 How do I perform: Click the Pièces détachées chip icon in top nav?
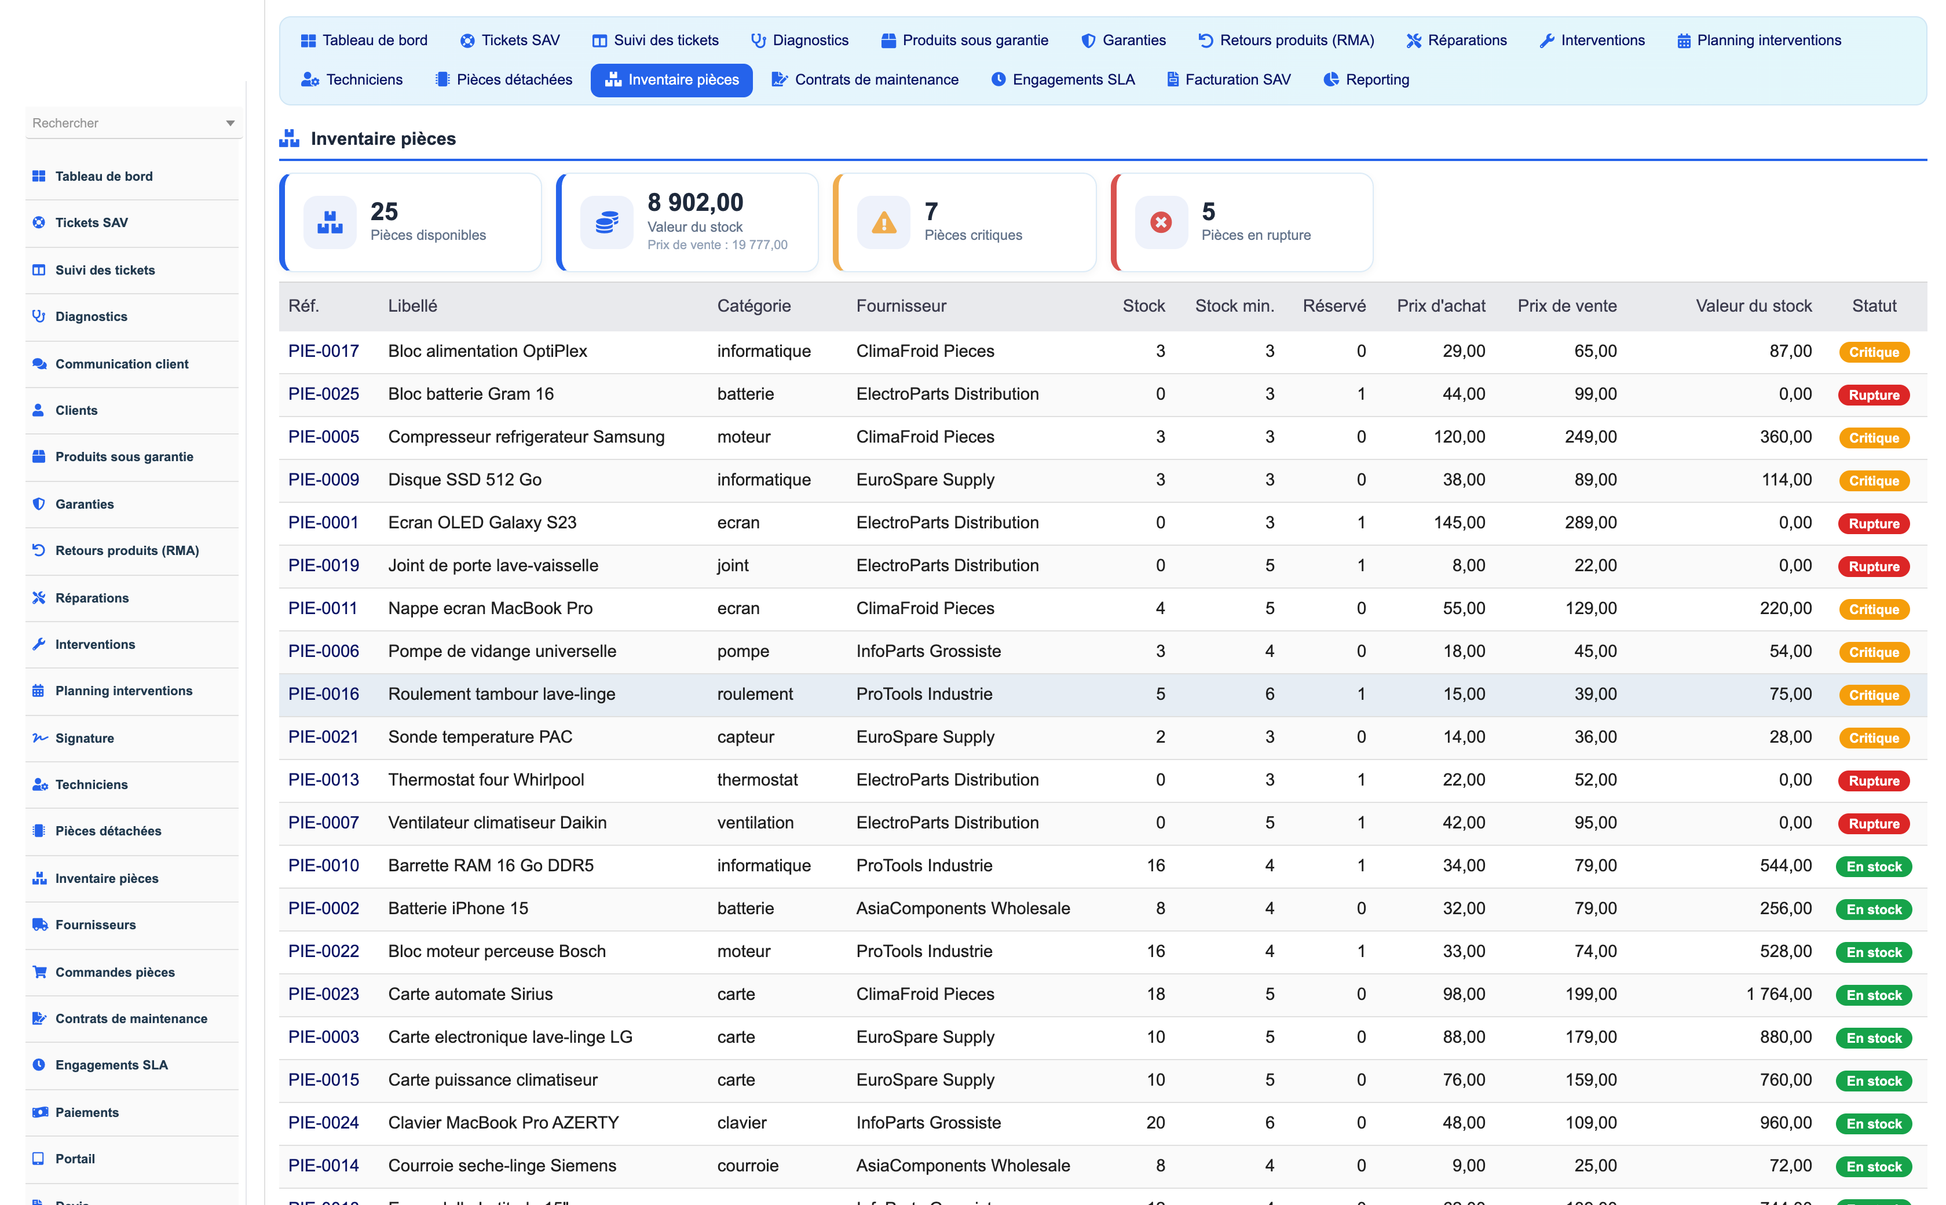442,80
